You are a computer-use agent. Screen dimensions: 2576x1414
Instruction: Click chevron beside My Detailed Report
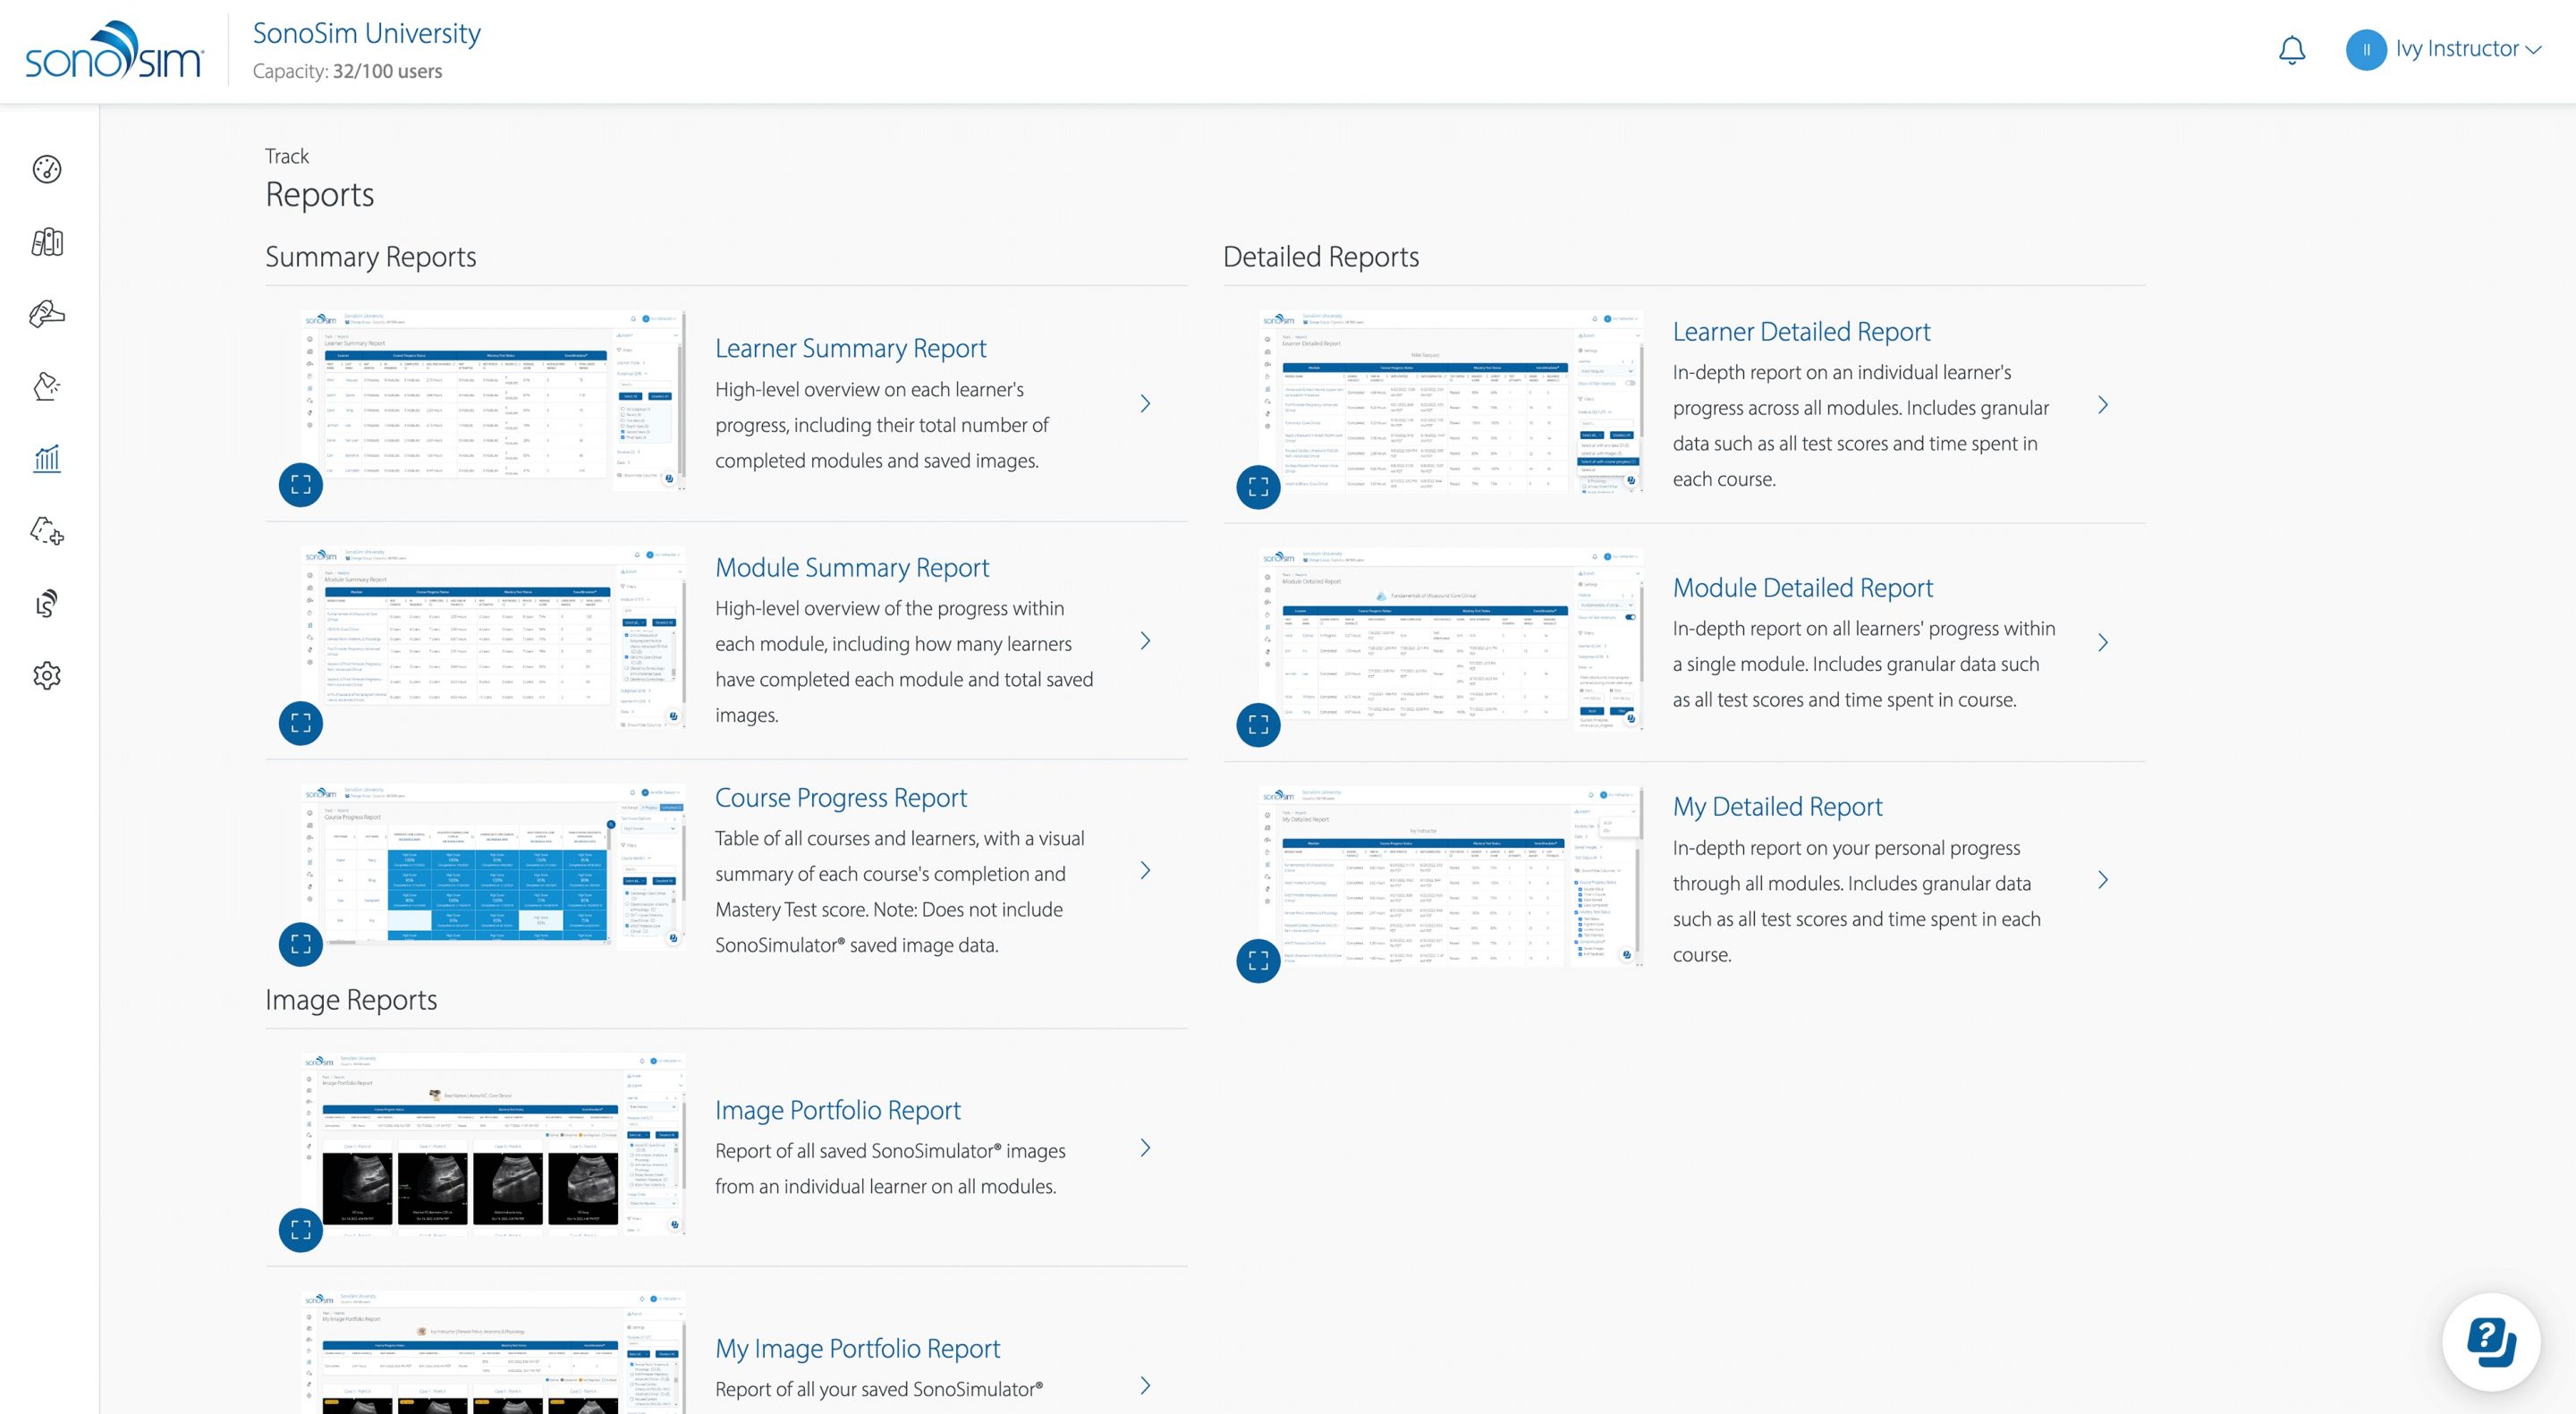pyautogui.click(x=2102, y=880)
